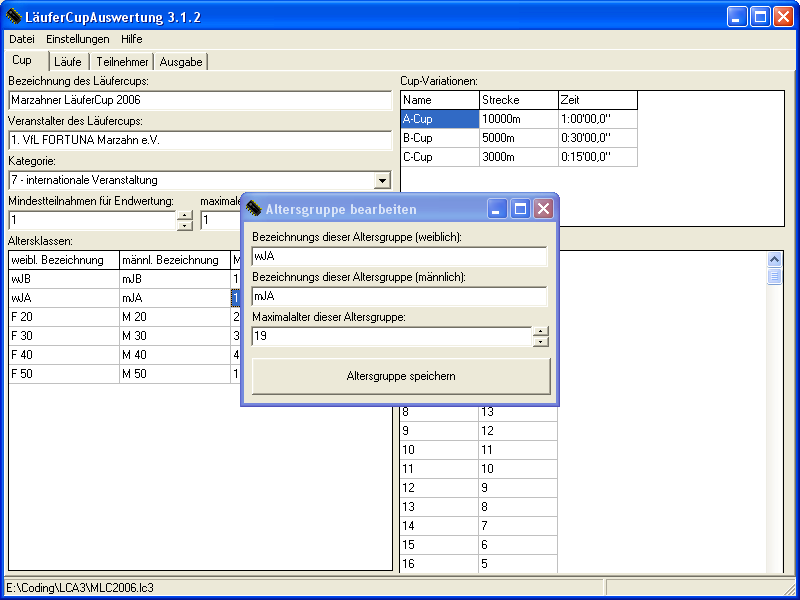Select the F 20 cell

64,317
